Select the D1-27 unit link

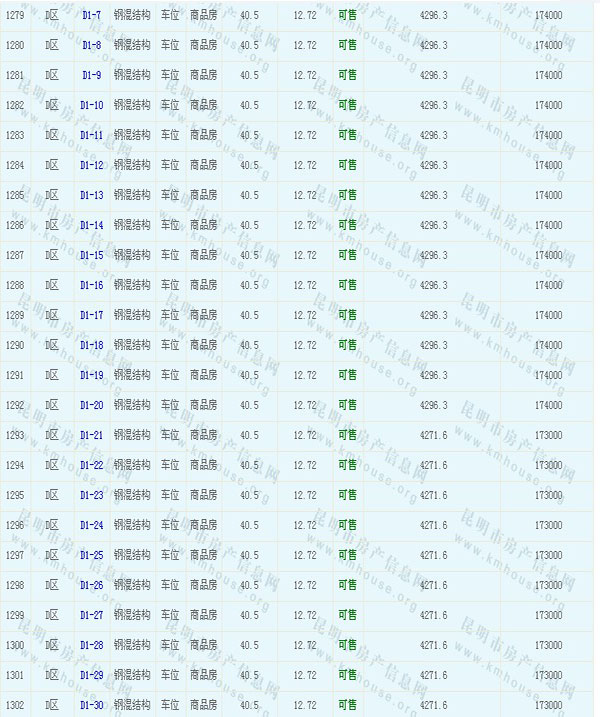(91, 615)
